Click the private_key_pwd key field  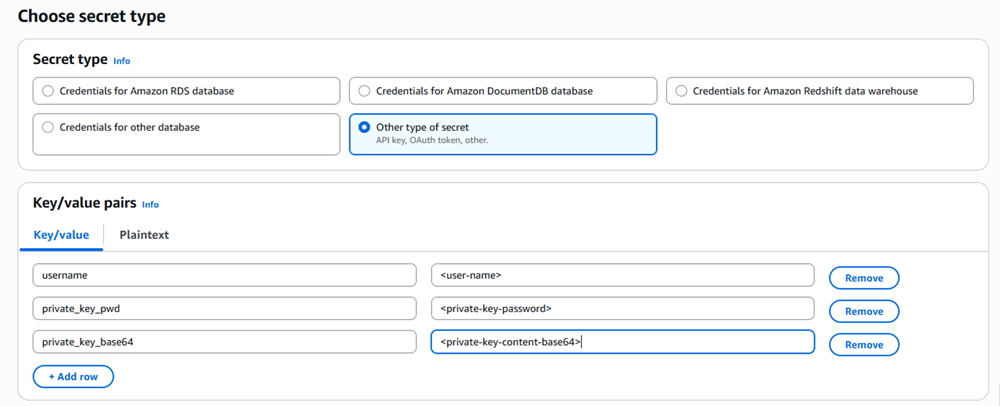pos(224,308)
